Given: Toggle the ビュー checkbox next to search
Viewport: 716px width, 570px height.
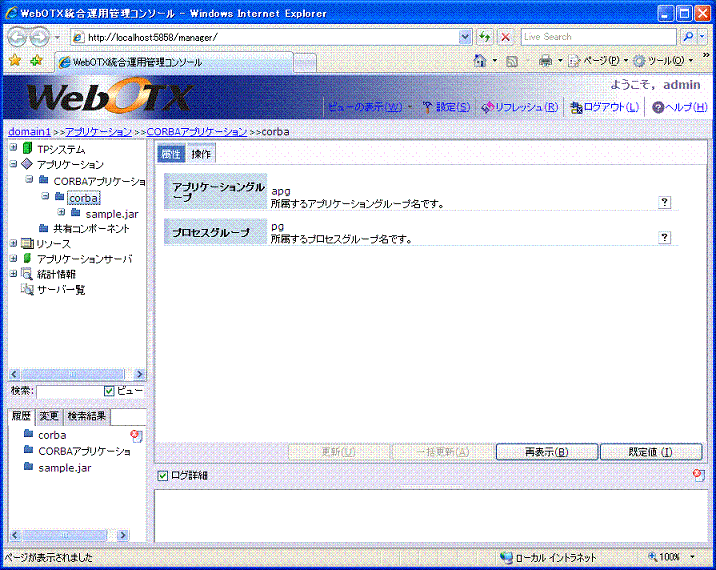Looking at the screenshot, I should pos(110,391).
